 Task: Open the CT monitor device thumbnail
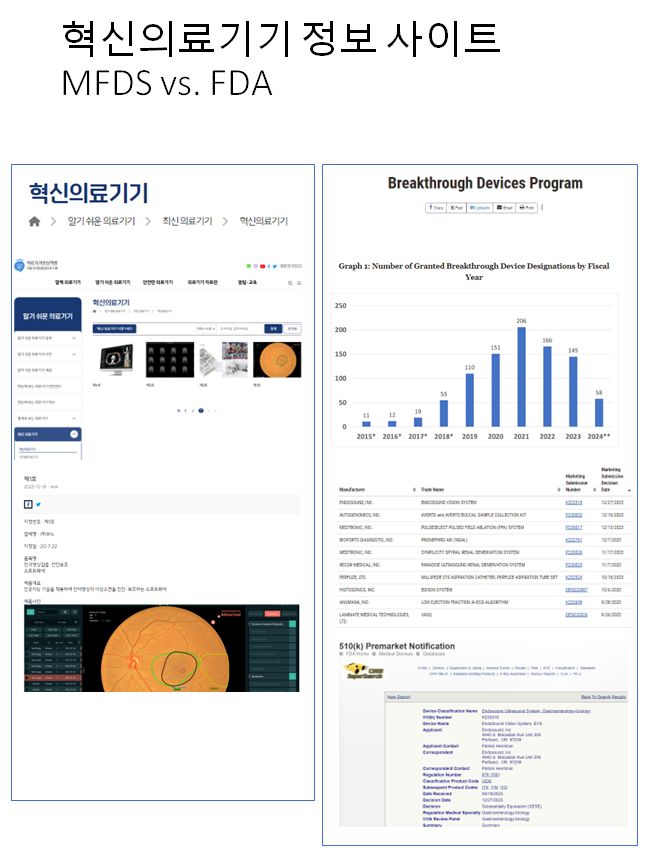point(117,360)
